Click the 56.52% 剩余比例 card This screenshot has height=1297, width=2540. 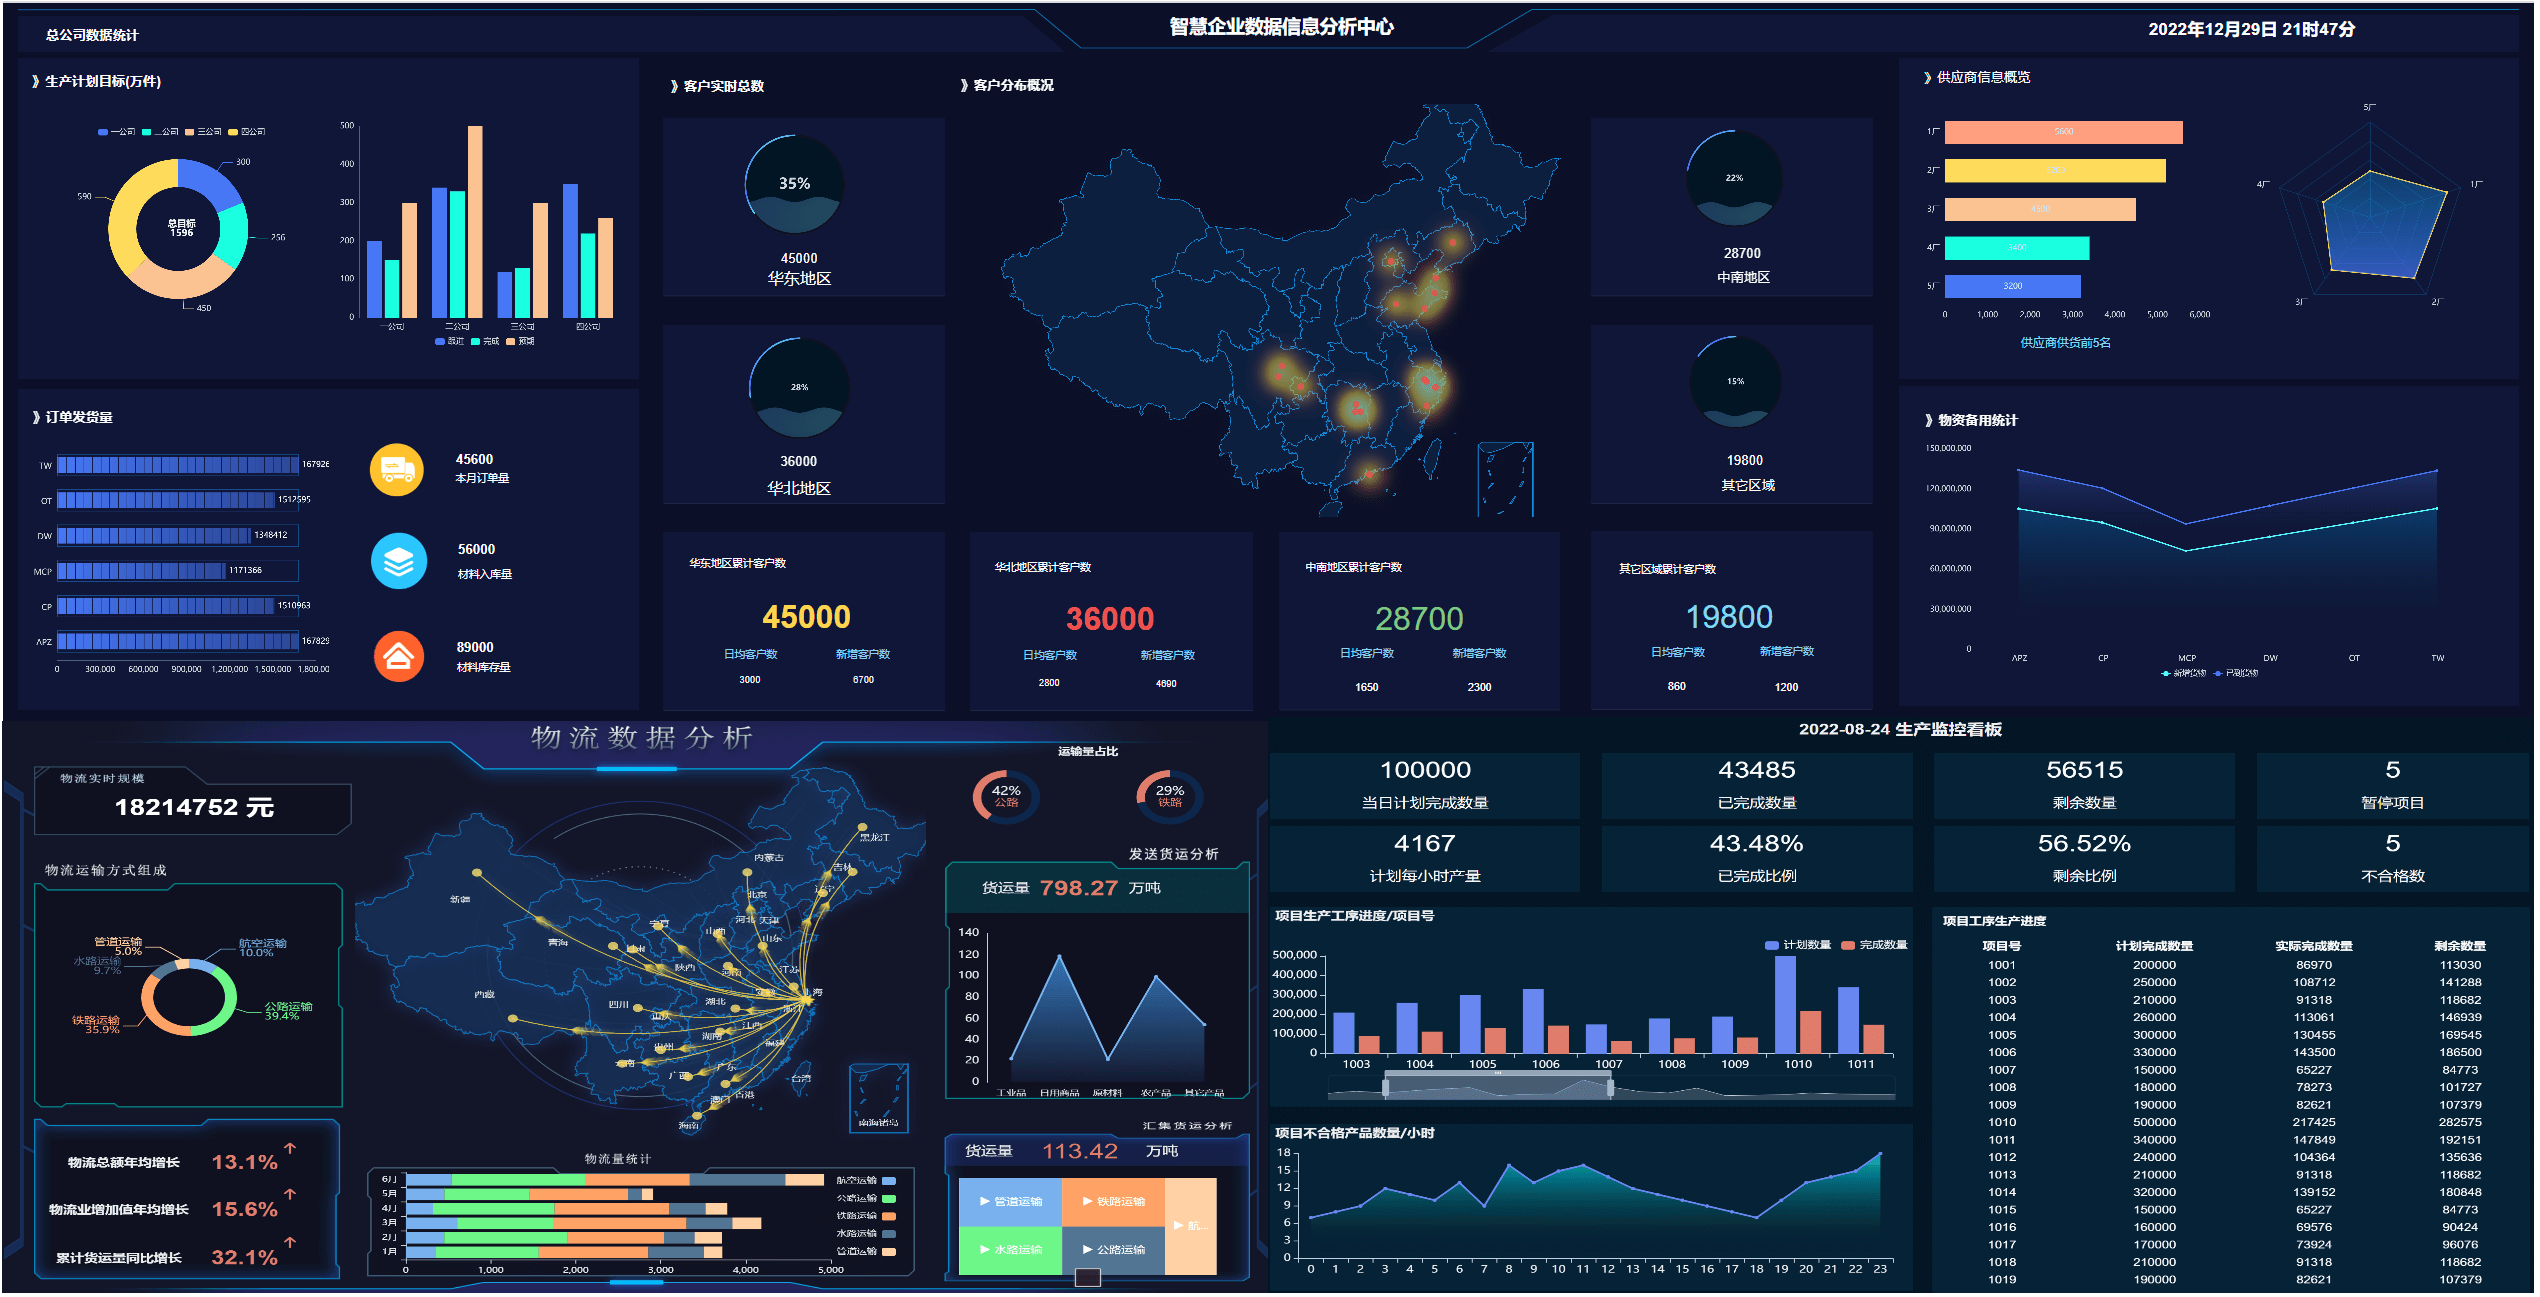point(2084,859)
